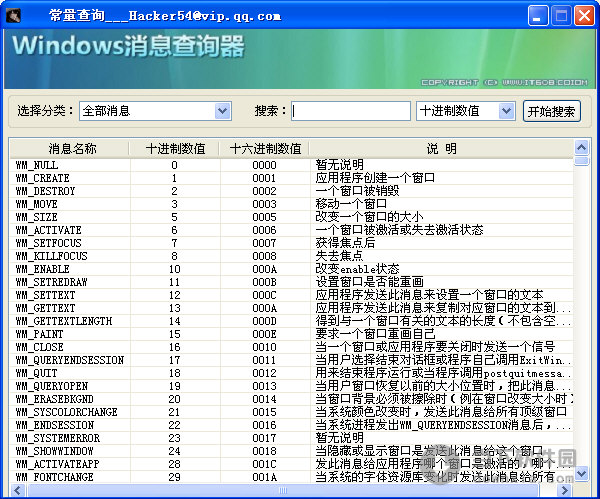Click description 改变一个窗口的大小

(369, 217)
